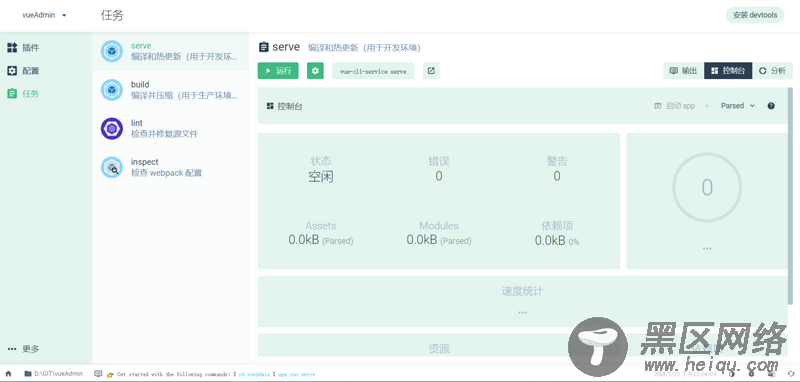Screen dimensions: 800x382
Task: Click the serve title clipboard icon
Action: coord(263,47)
